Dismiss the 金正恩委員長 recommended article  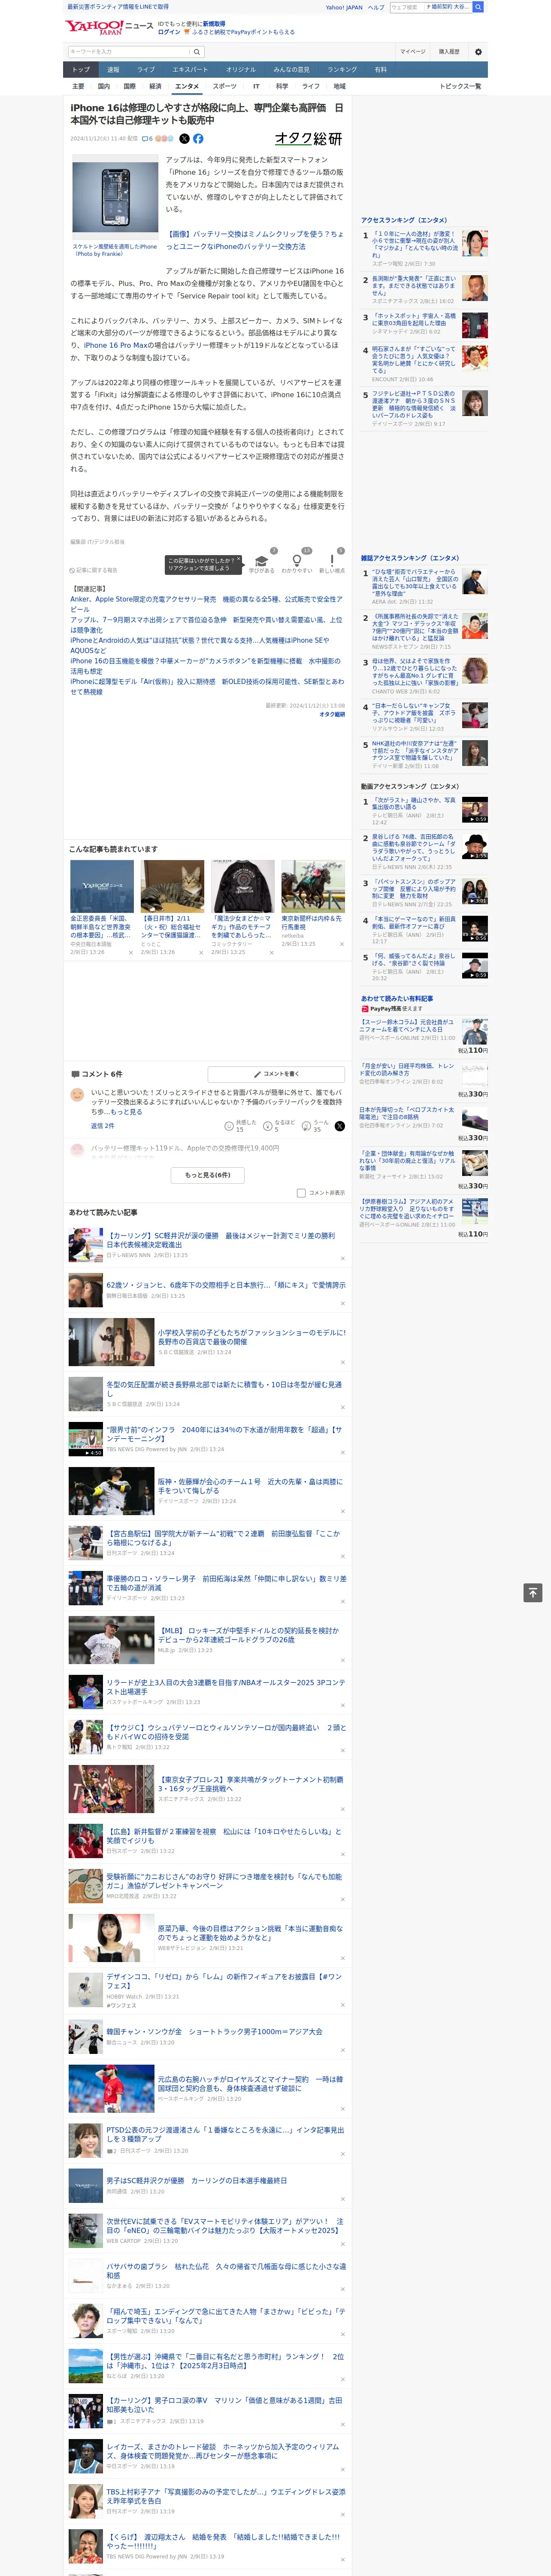point(130,953)
